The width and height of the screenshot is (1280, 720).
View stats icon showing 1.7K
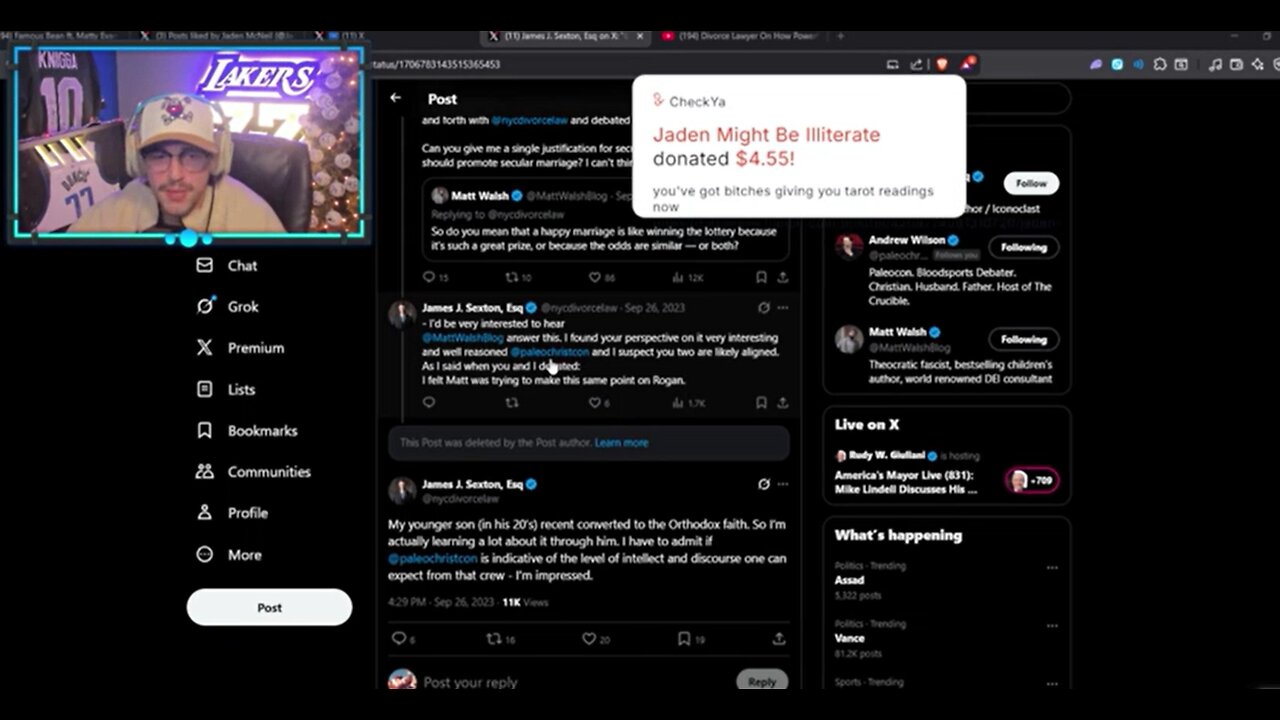[x=678, y=402]
